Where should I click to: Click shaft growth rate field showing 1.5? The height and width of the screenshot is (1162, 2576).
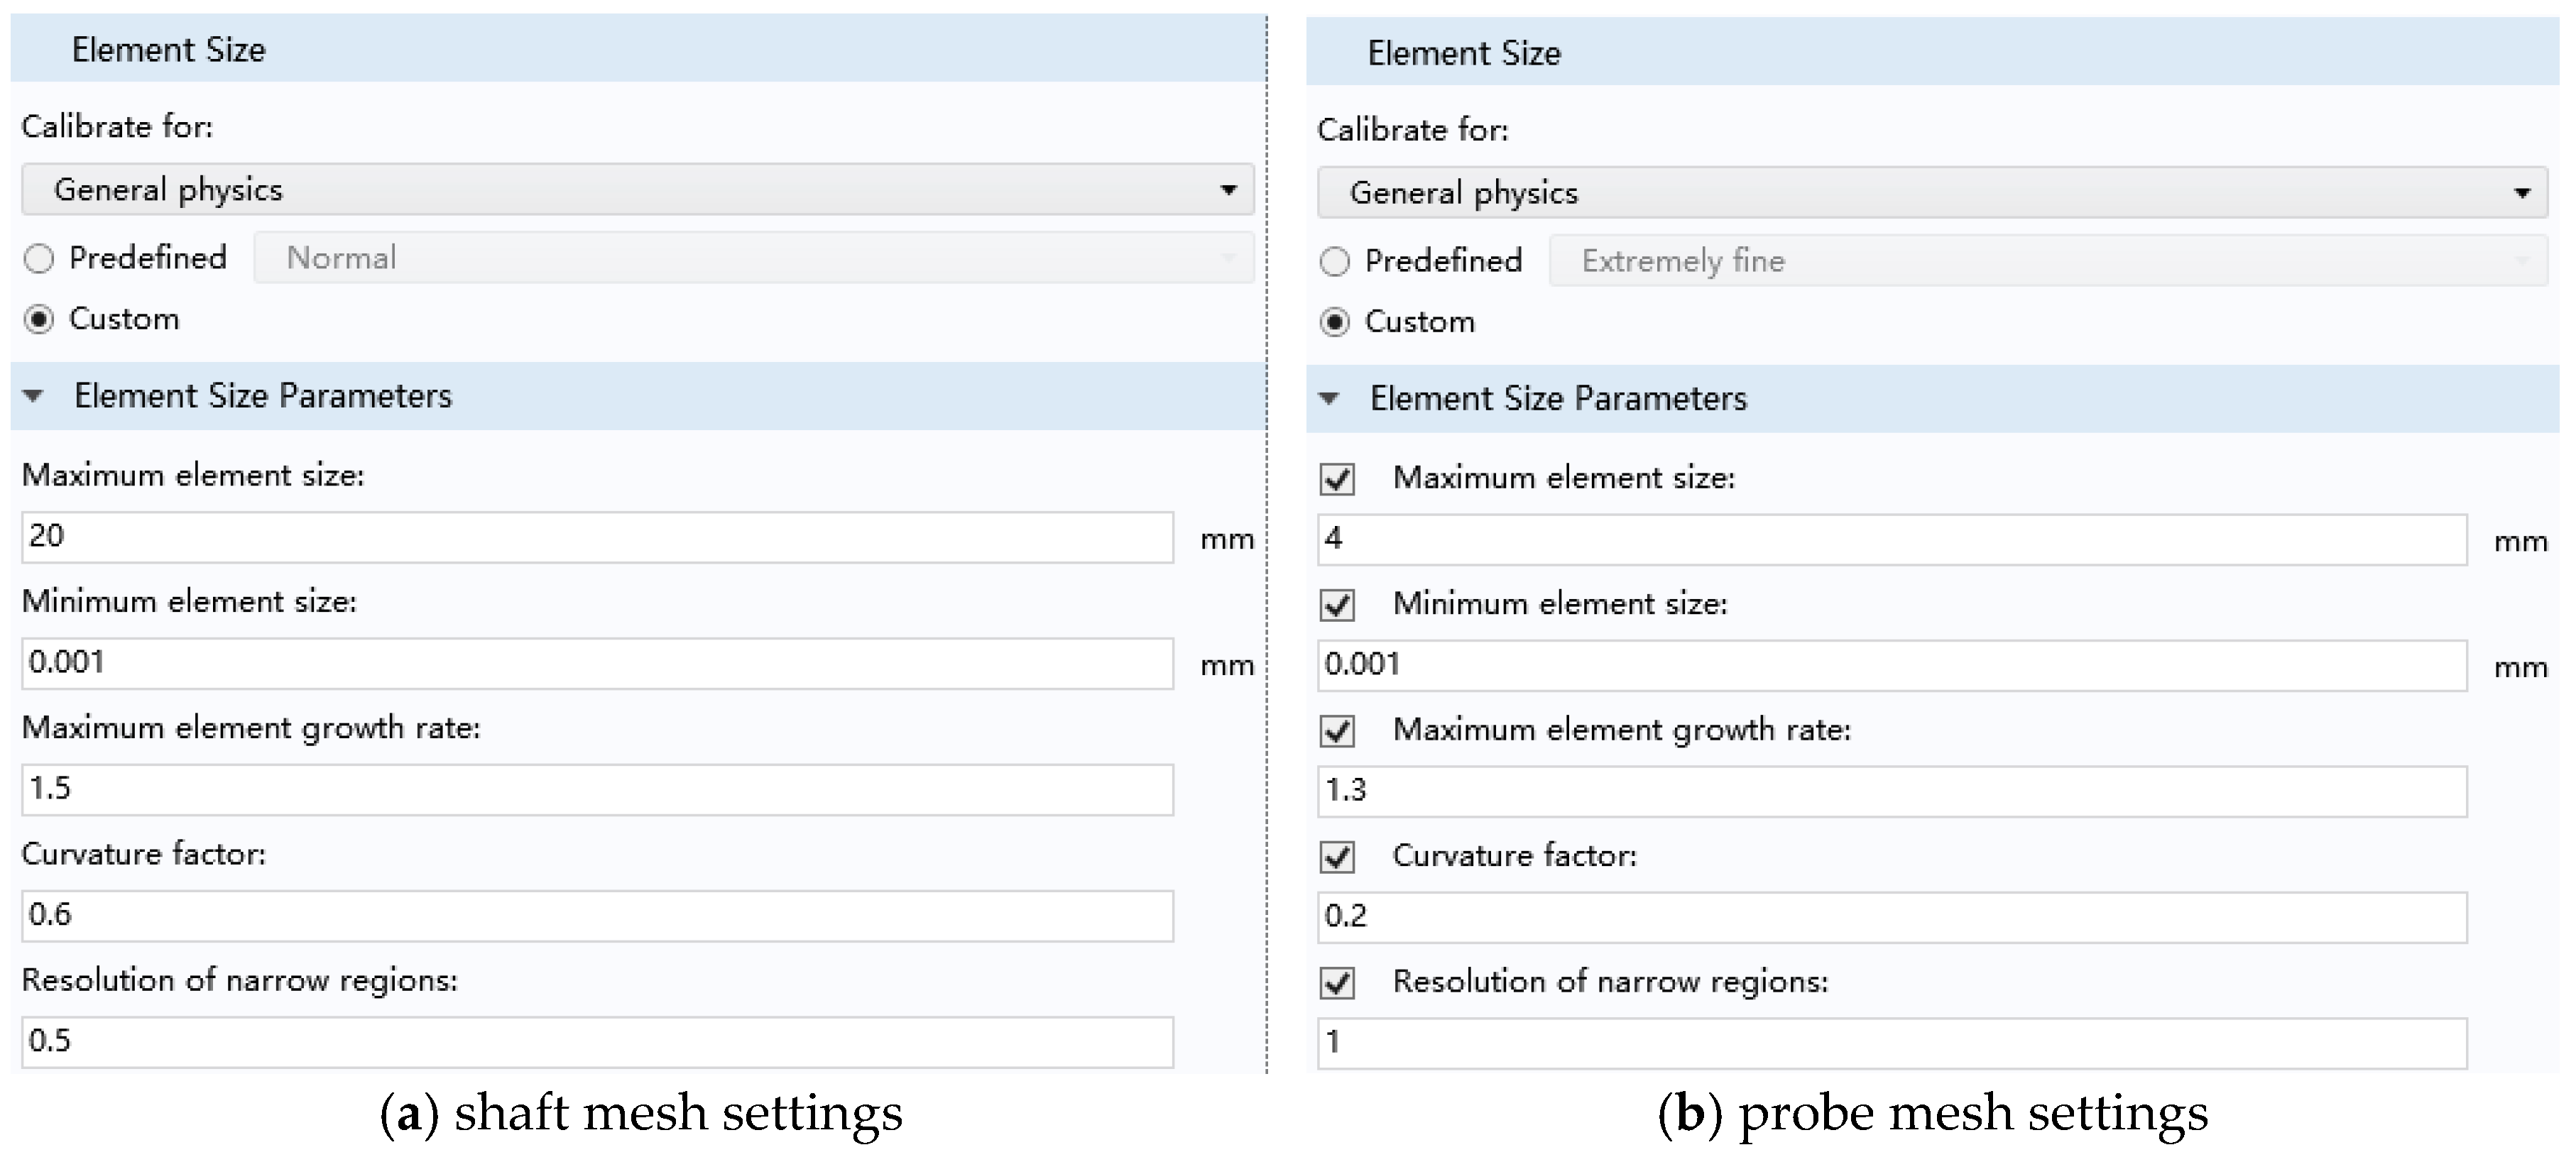(x=598, y=789)
